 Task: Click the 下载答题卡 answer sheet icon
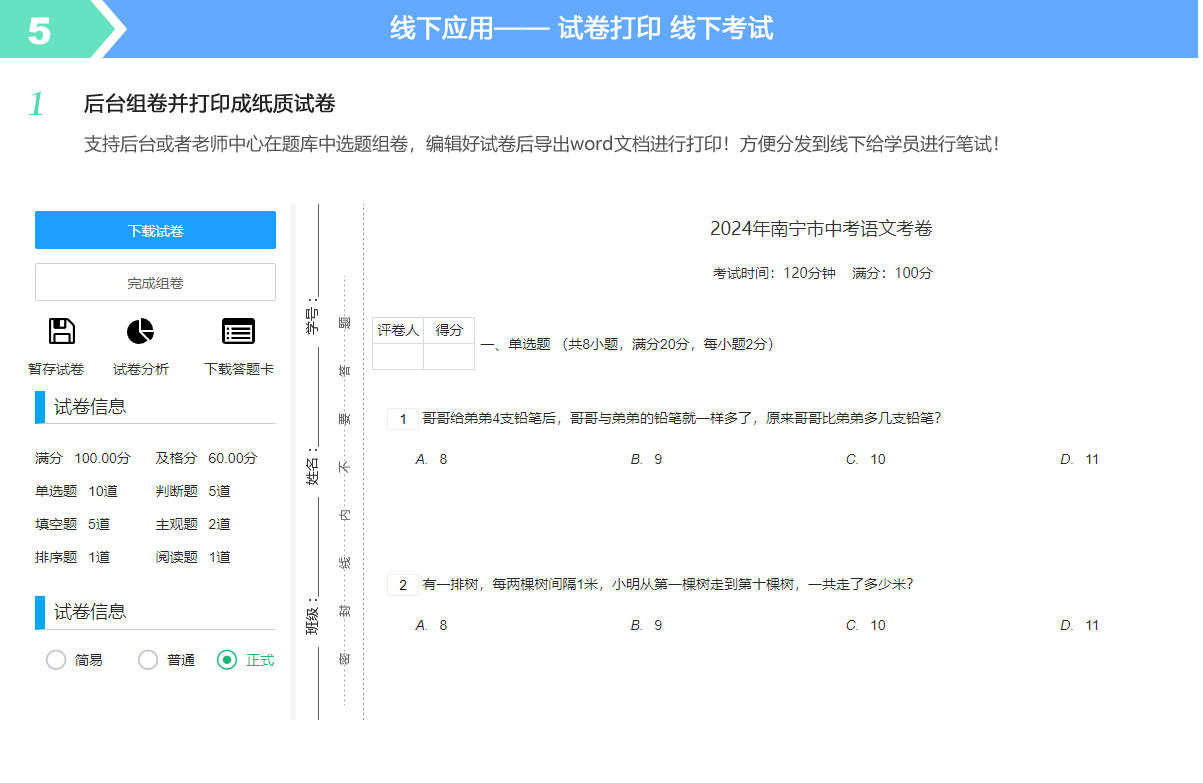click(238, 331)
